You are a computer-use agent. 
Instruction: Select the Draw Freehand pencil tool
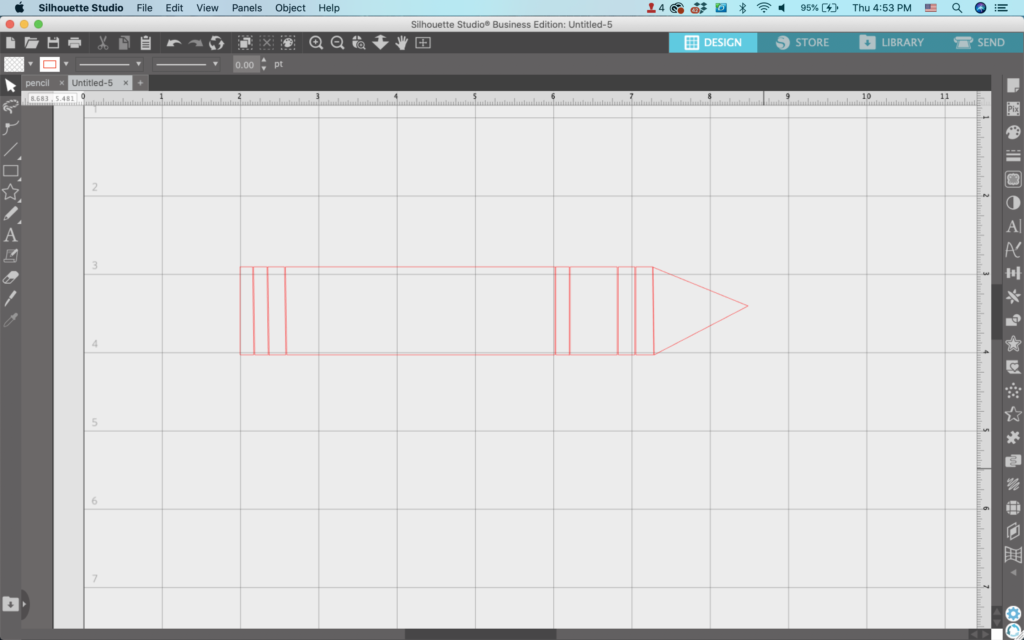coord(10,214)
